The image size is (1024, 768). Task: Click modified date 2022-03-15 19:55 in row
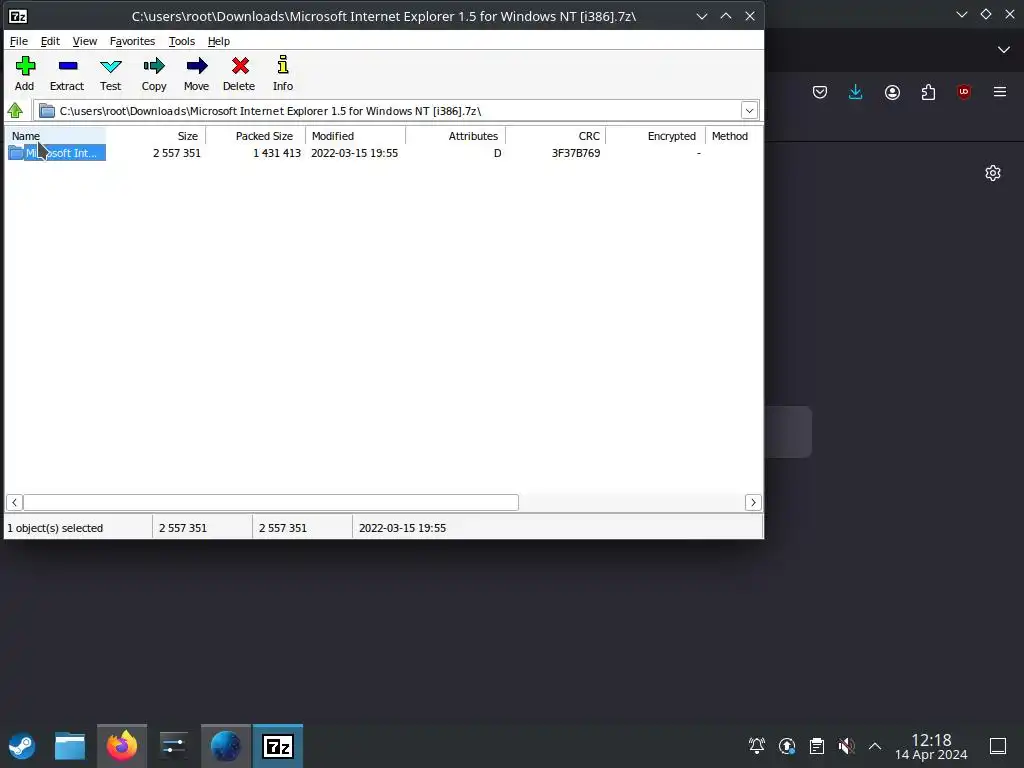[355, 153]
